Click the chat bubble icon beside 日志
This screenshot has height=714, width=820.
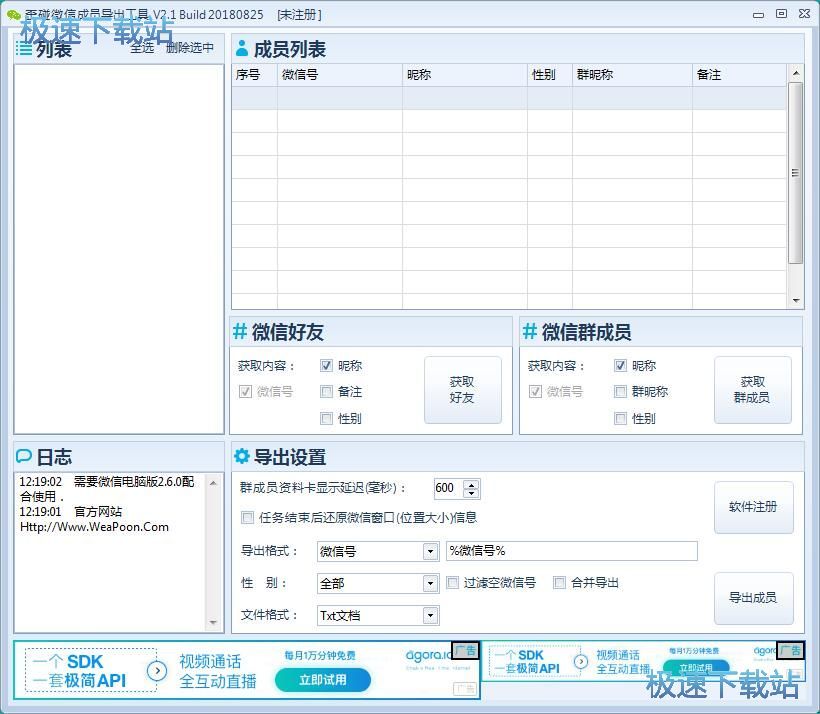pos(24,456)
